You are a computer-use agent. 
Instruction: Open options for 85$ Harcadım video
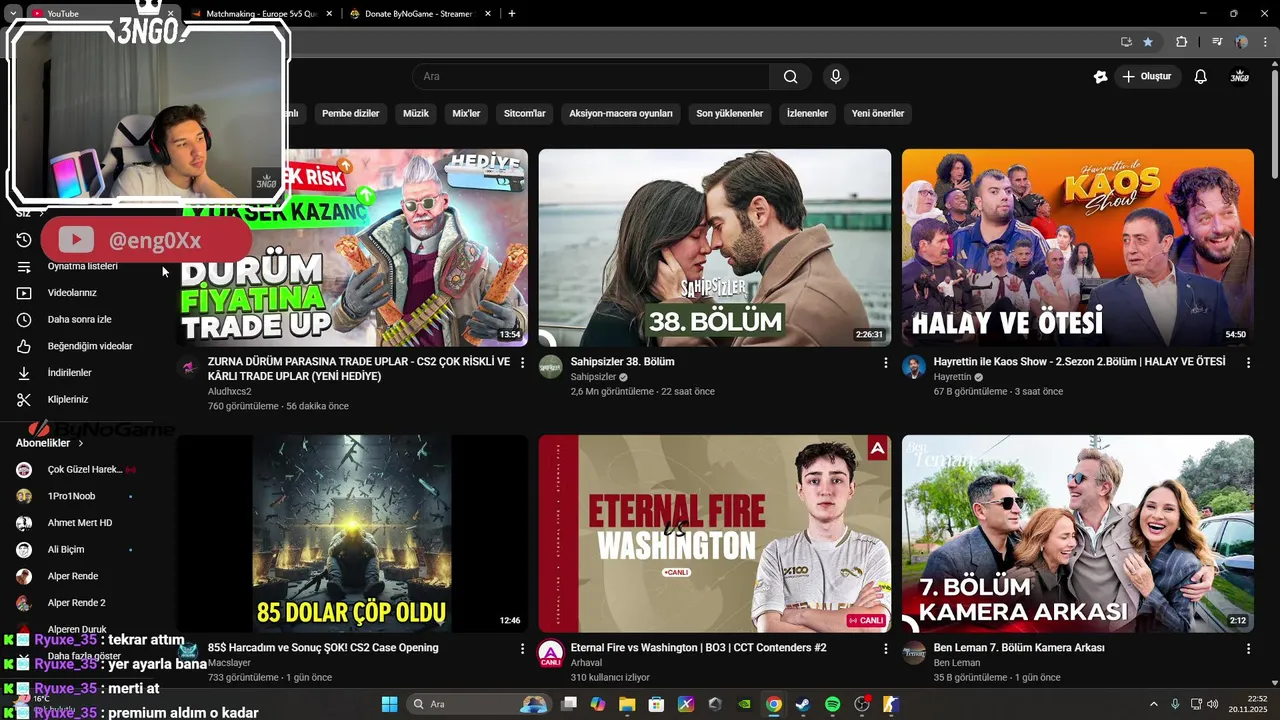pyautogui.click(x=522, y=649)
